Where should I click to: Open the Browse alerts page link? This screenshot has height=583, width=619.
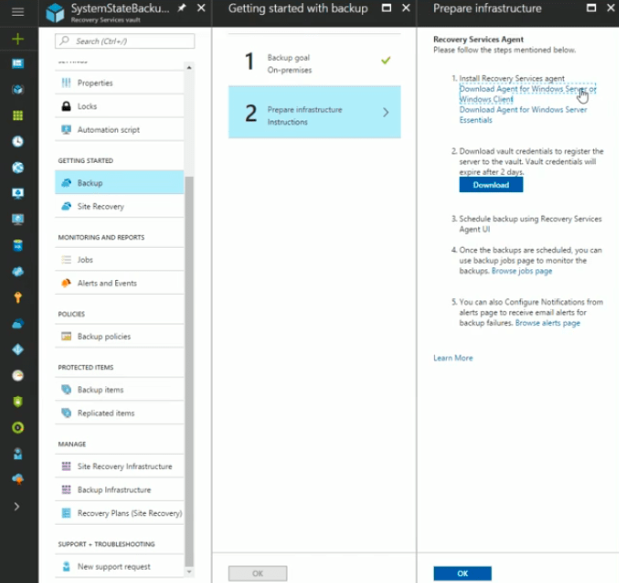click(x=547, y=322)
